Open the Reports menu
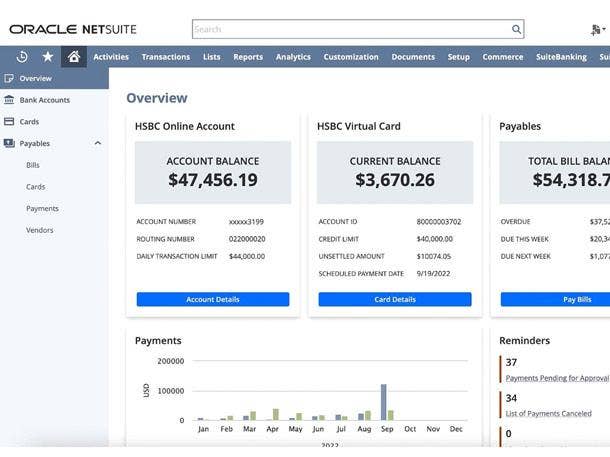610x457 pixels. (x=248, y=57)
